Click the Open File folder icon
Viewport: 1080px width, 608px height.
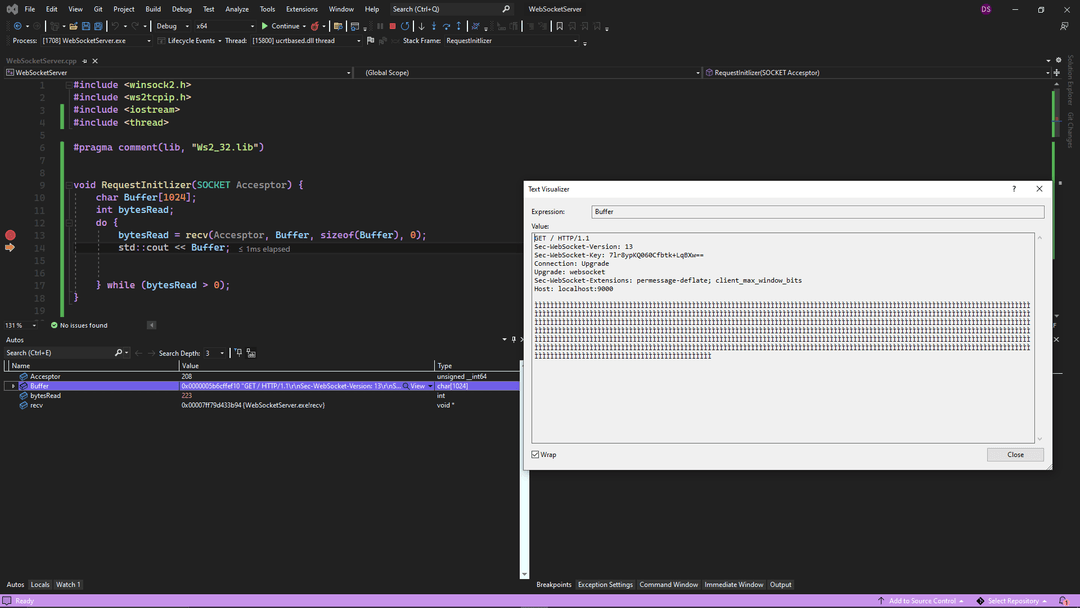coord(73,26)
